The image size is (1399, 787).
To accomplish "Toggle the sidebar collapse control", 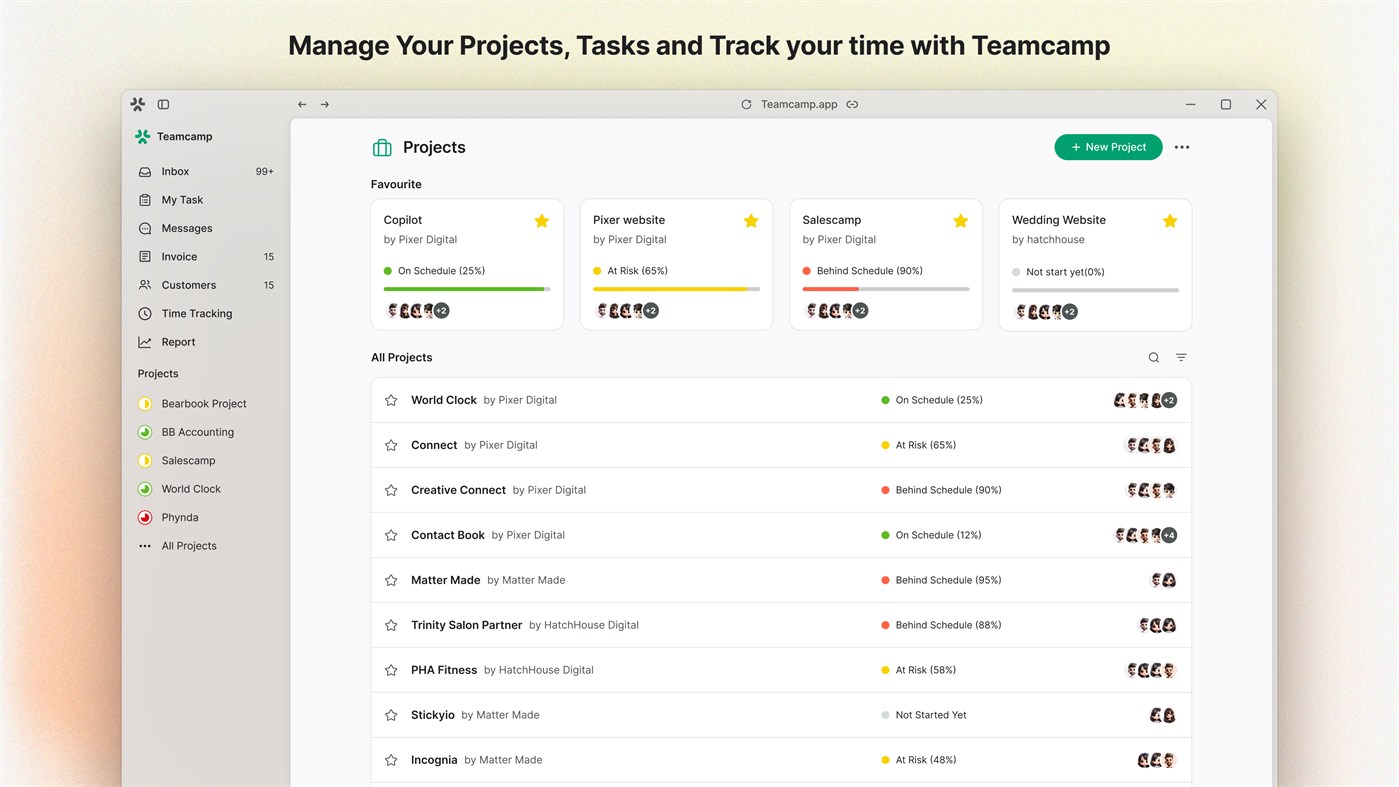I will point(163,103).
